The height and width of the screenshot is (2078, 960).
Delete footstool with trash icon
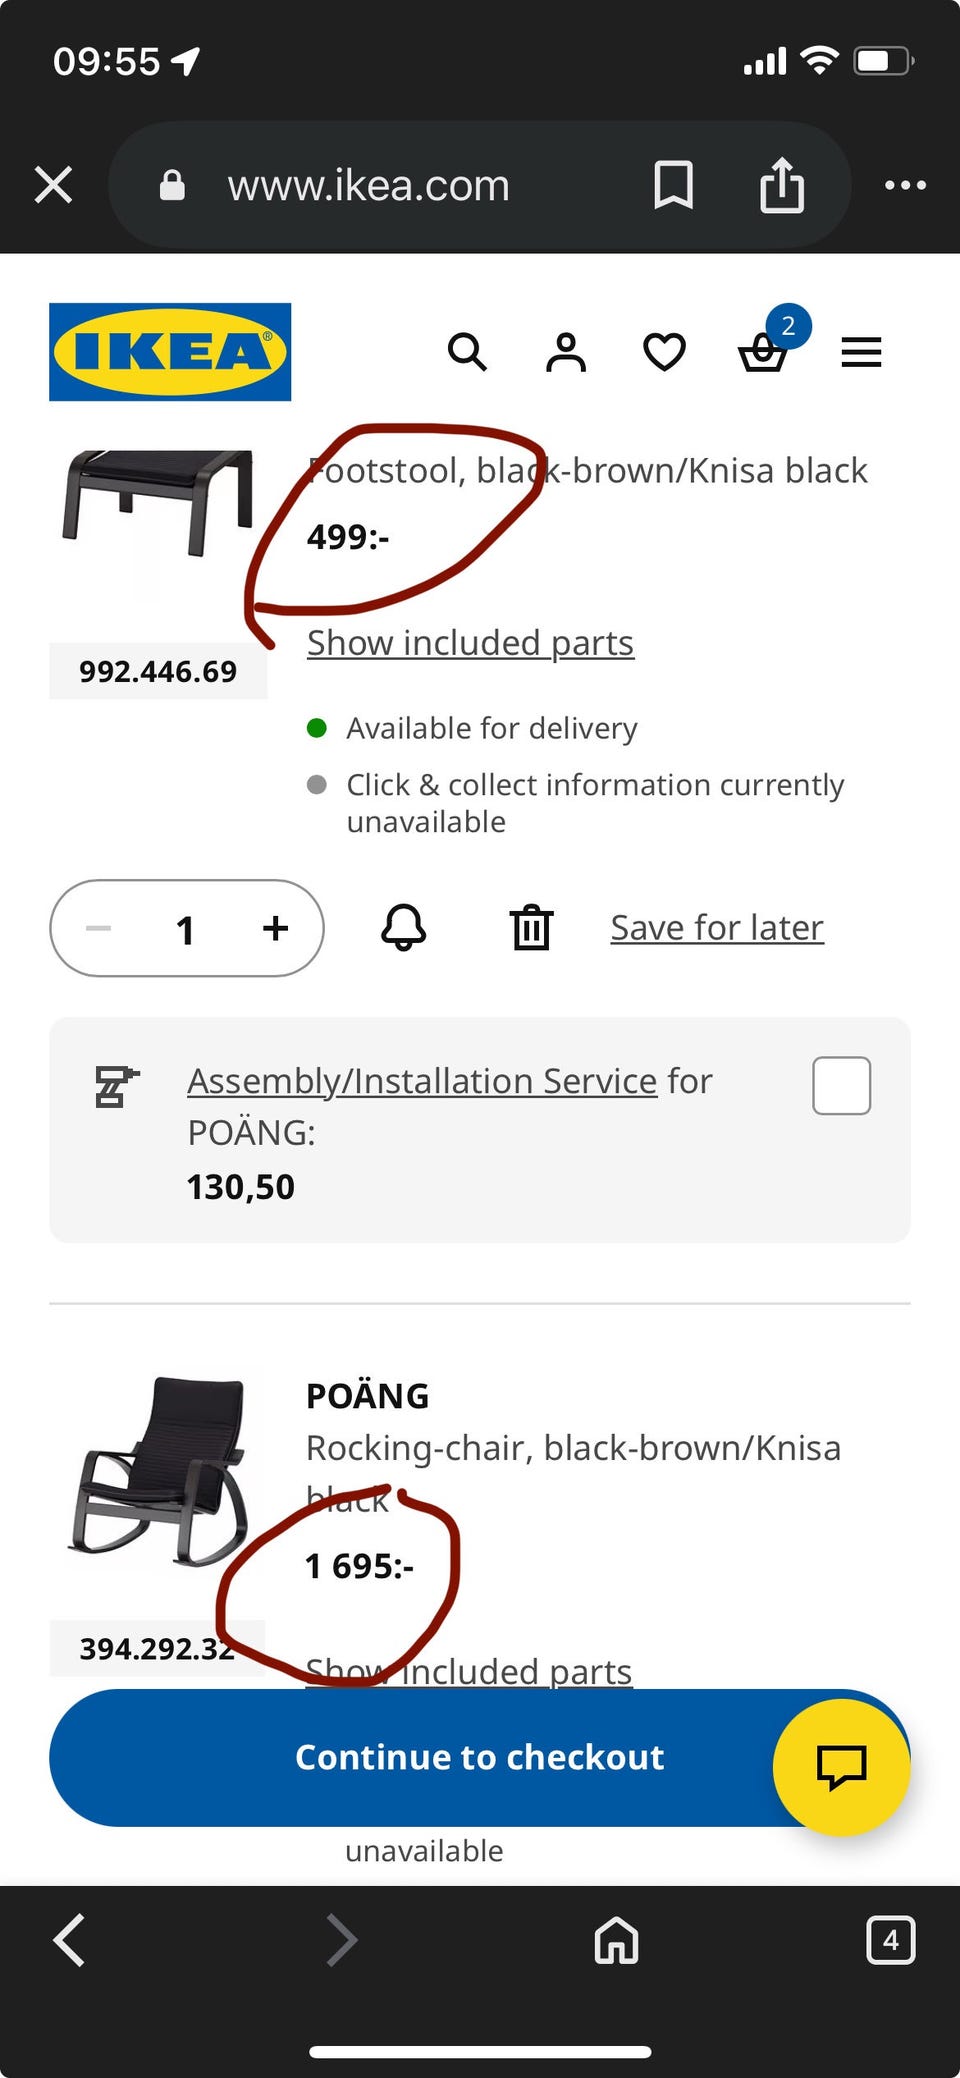coord(531,928)
